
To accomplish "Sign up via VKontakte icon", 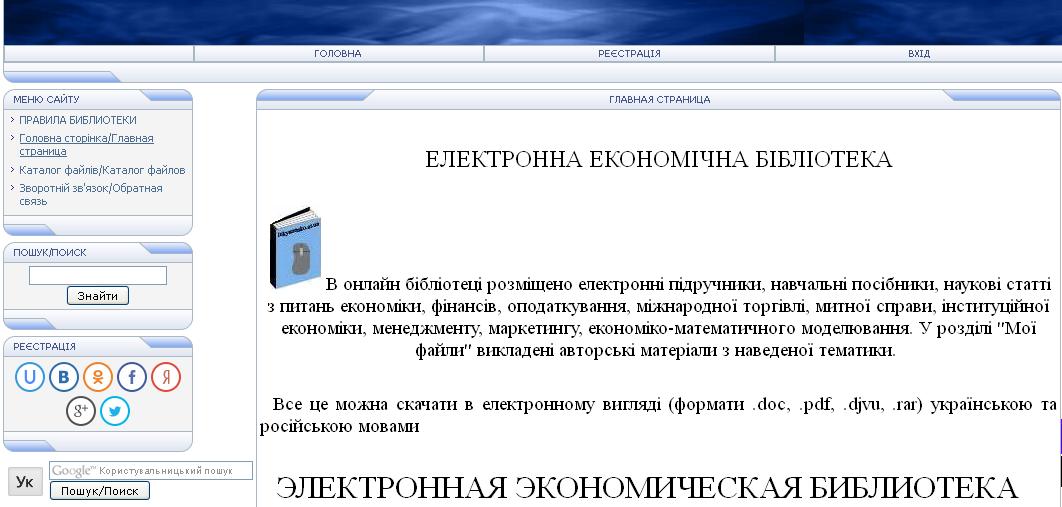I will (64, 377).
